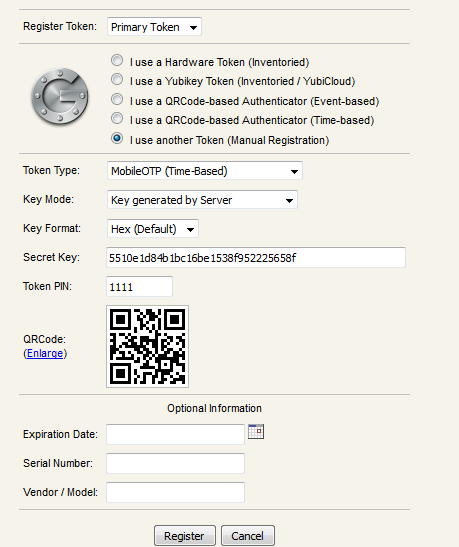Screen dimensions: 459x547
Task: Select the Hardware Token (Inventoried) option
Action: (117, 60)
